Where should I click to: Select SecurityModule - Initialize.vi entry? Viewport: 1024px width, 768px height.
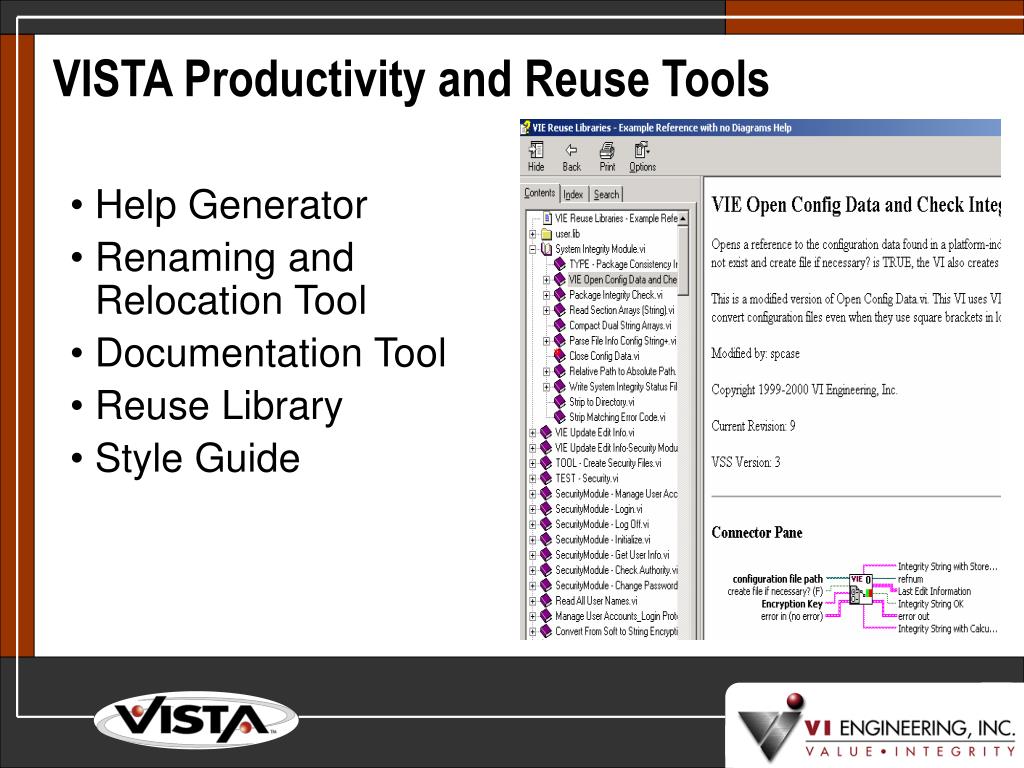click(x=602, y=539)
